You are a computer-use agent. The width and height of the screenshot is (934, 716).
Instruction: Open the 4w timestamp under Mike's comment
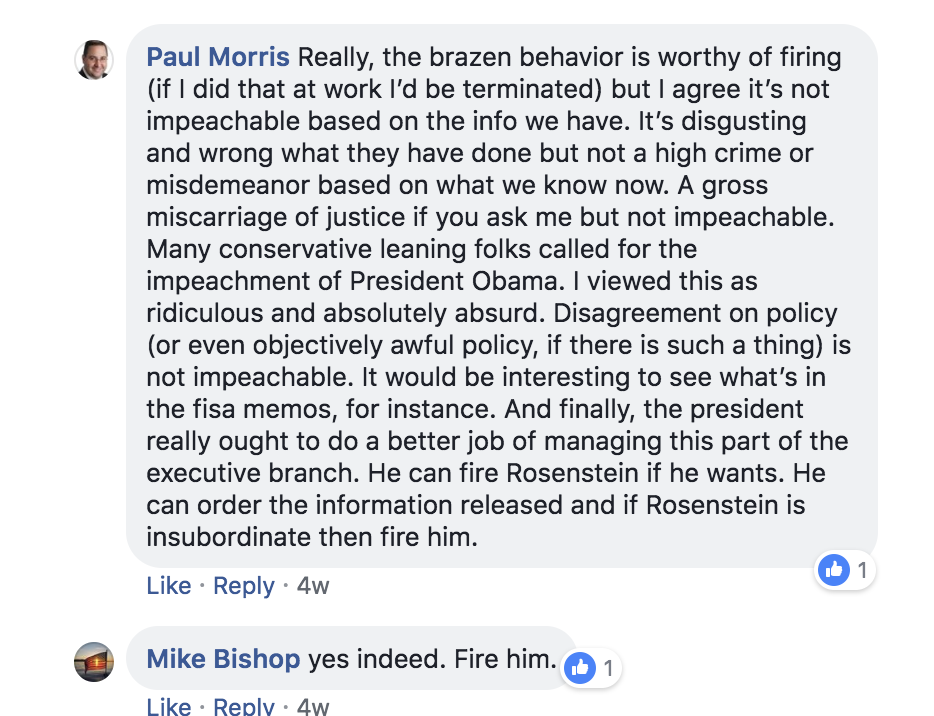[313, 706]
